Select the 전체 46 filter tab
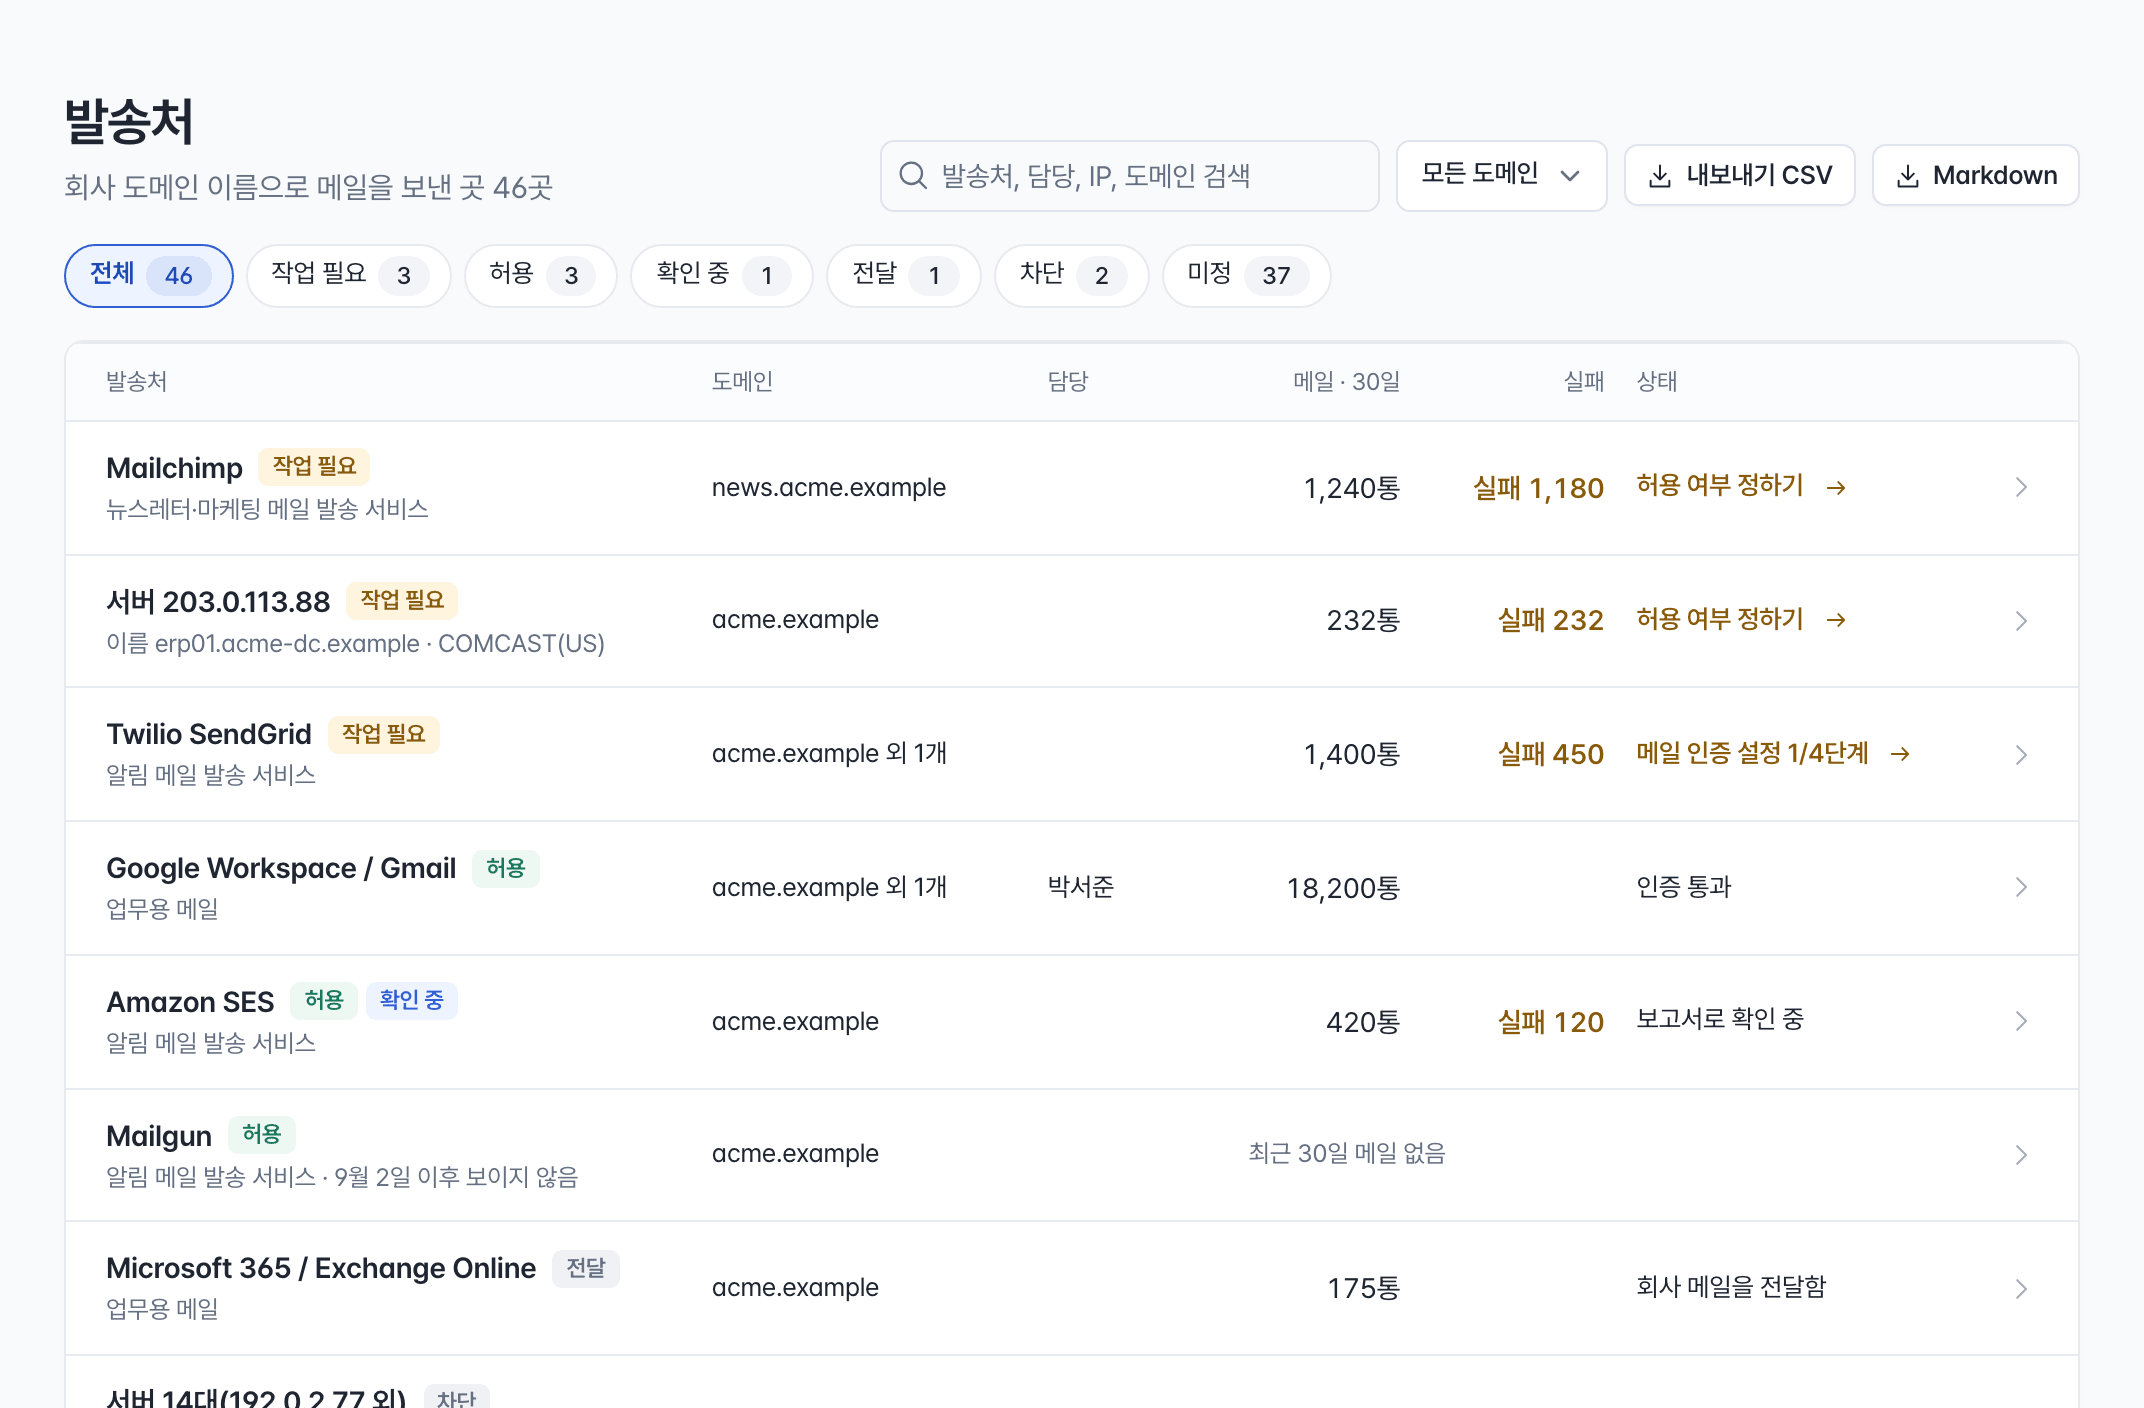The width and height of the screenshot is (2144, 1408). coord(149,275)
